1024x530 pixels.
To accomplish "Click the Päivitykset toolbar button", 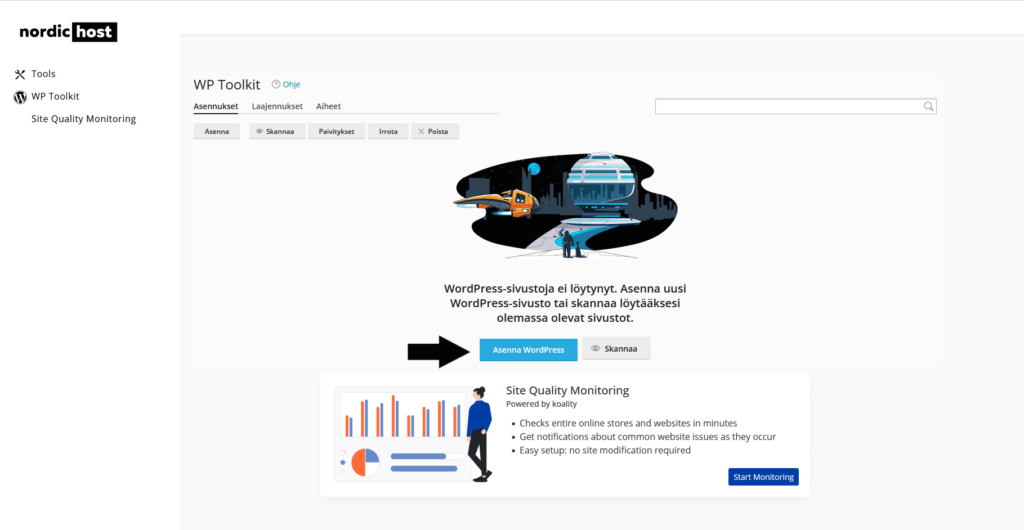I will (x=336, y=131).
